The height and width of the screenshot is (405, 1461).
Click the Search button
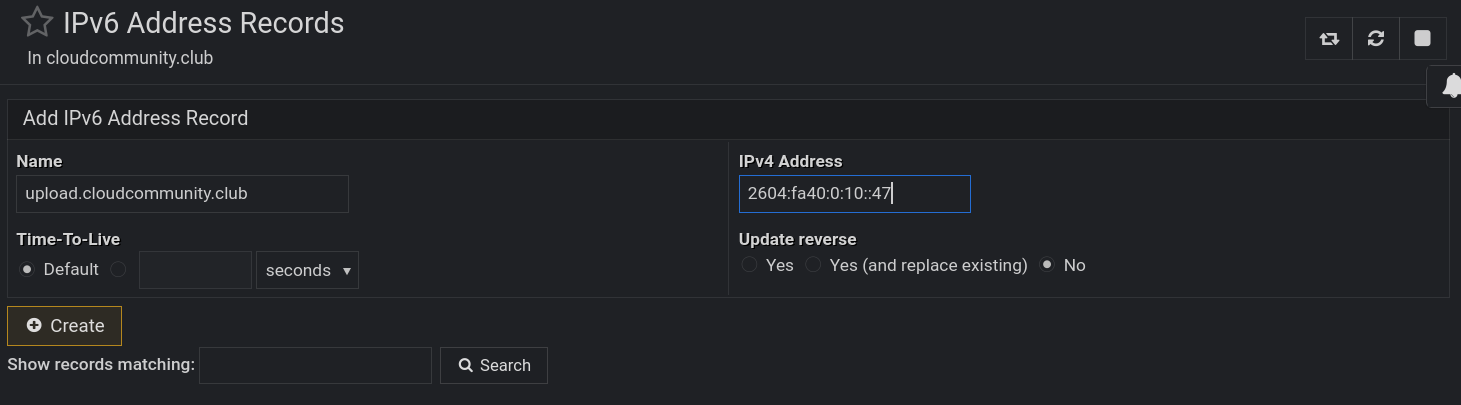(494, 365)
